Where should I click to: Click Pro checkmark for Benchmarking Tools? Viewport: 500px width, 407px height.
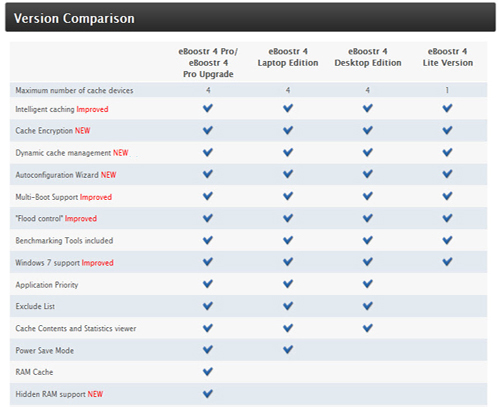[208, 240]
